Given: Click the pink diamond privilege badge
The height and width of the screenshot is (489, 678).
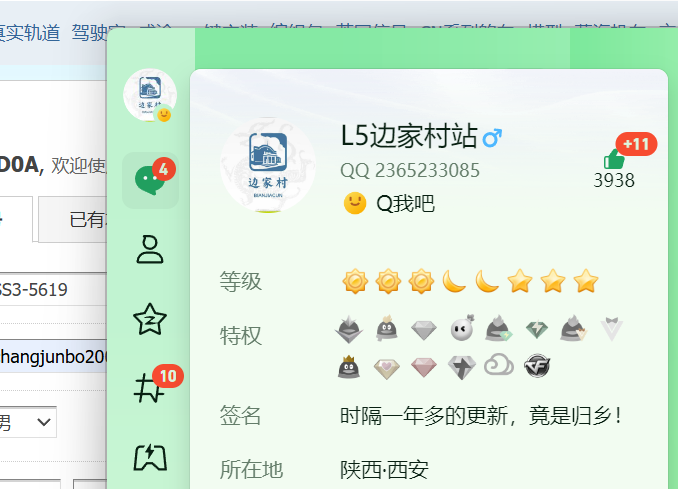Looking at the screenshot, I should coord(424,367).
